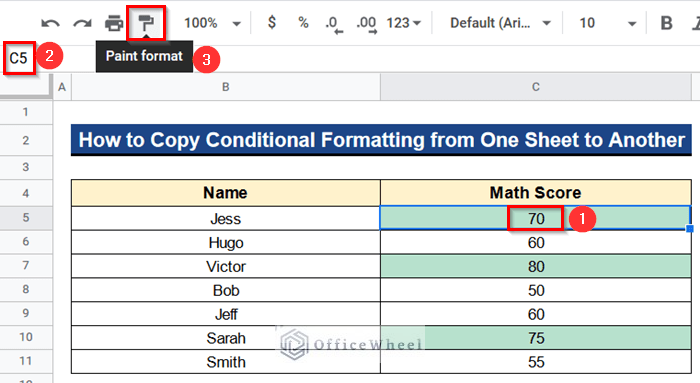
Task: Open the 123 more formats dropdown
Action: [x=404, y=23]
